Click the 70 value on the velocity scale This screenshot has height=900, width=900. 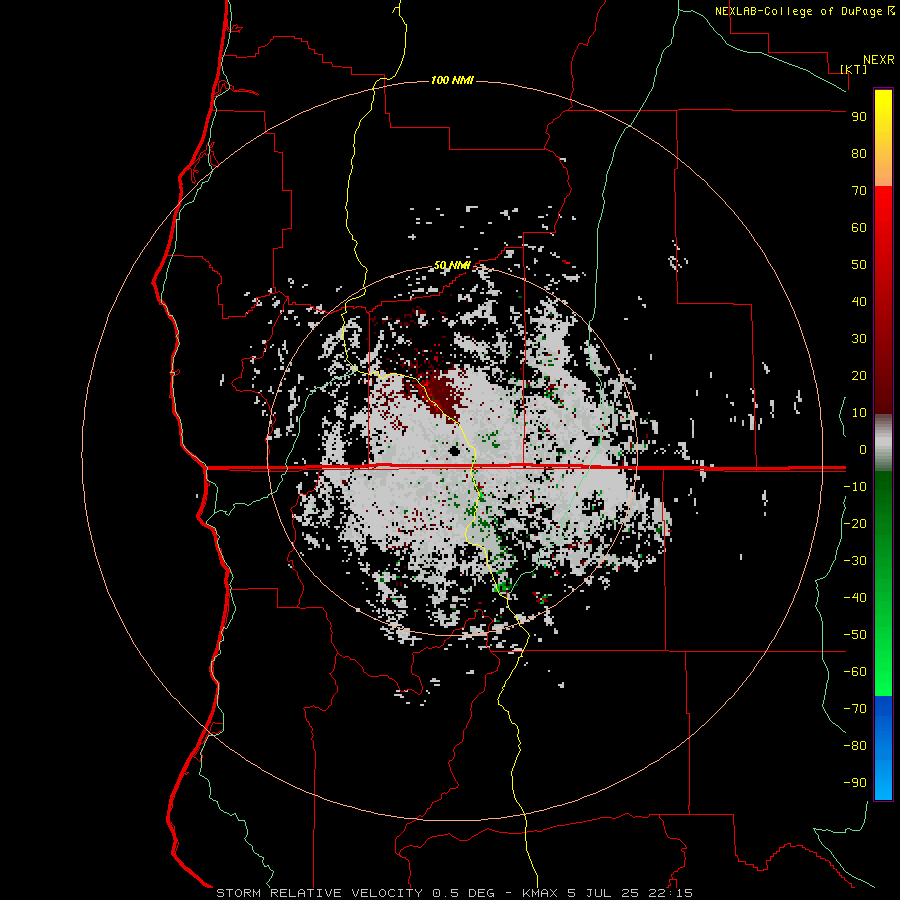(859, 191)
